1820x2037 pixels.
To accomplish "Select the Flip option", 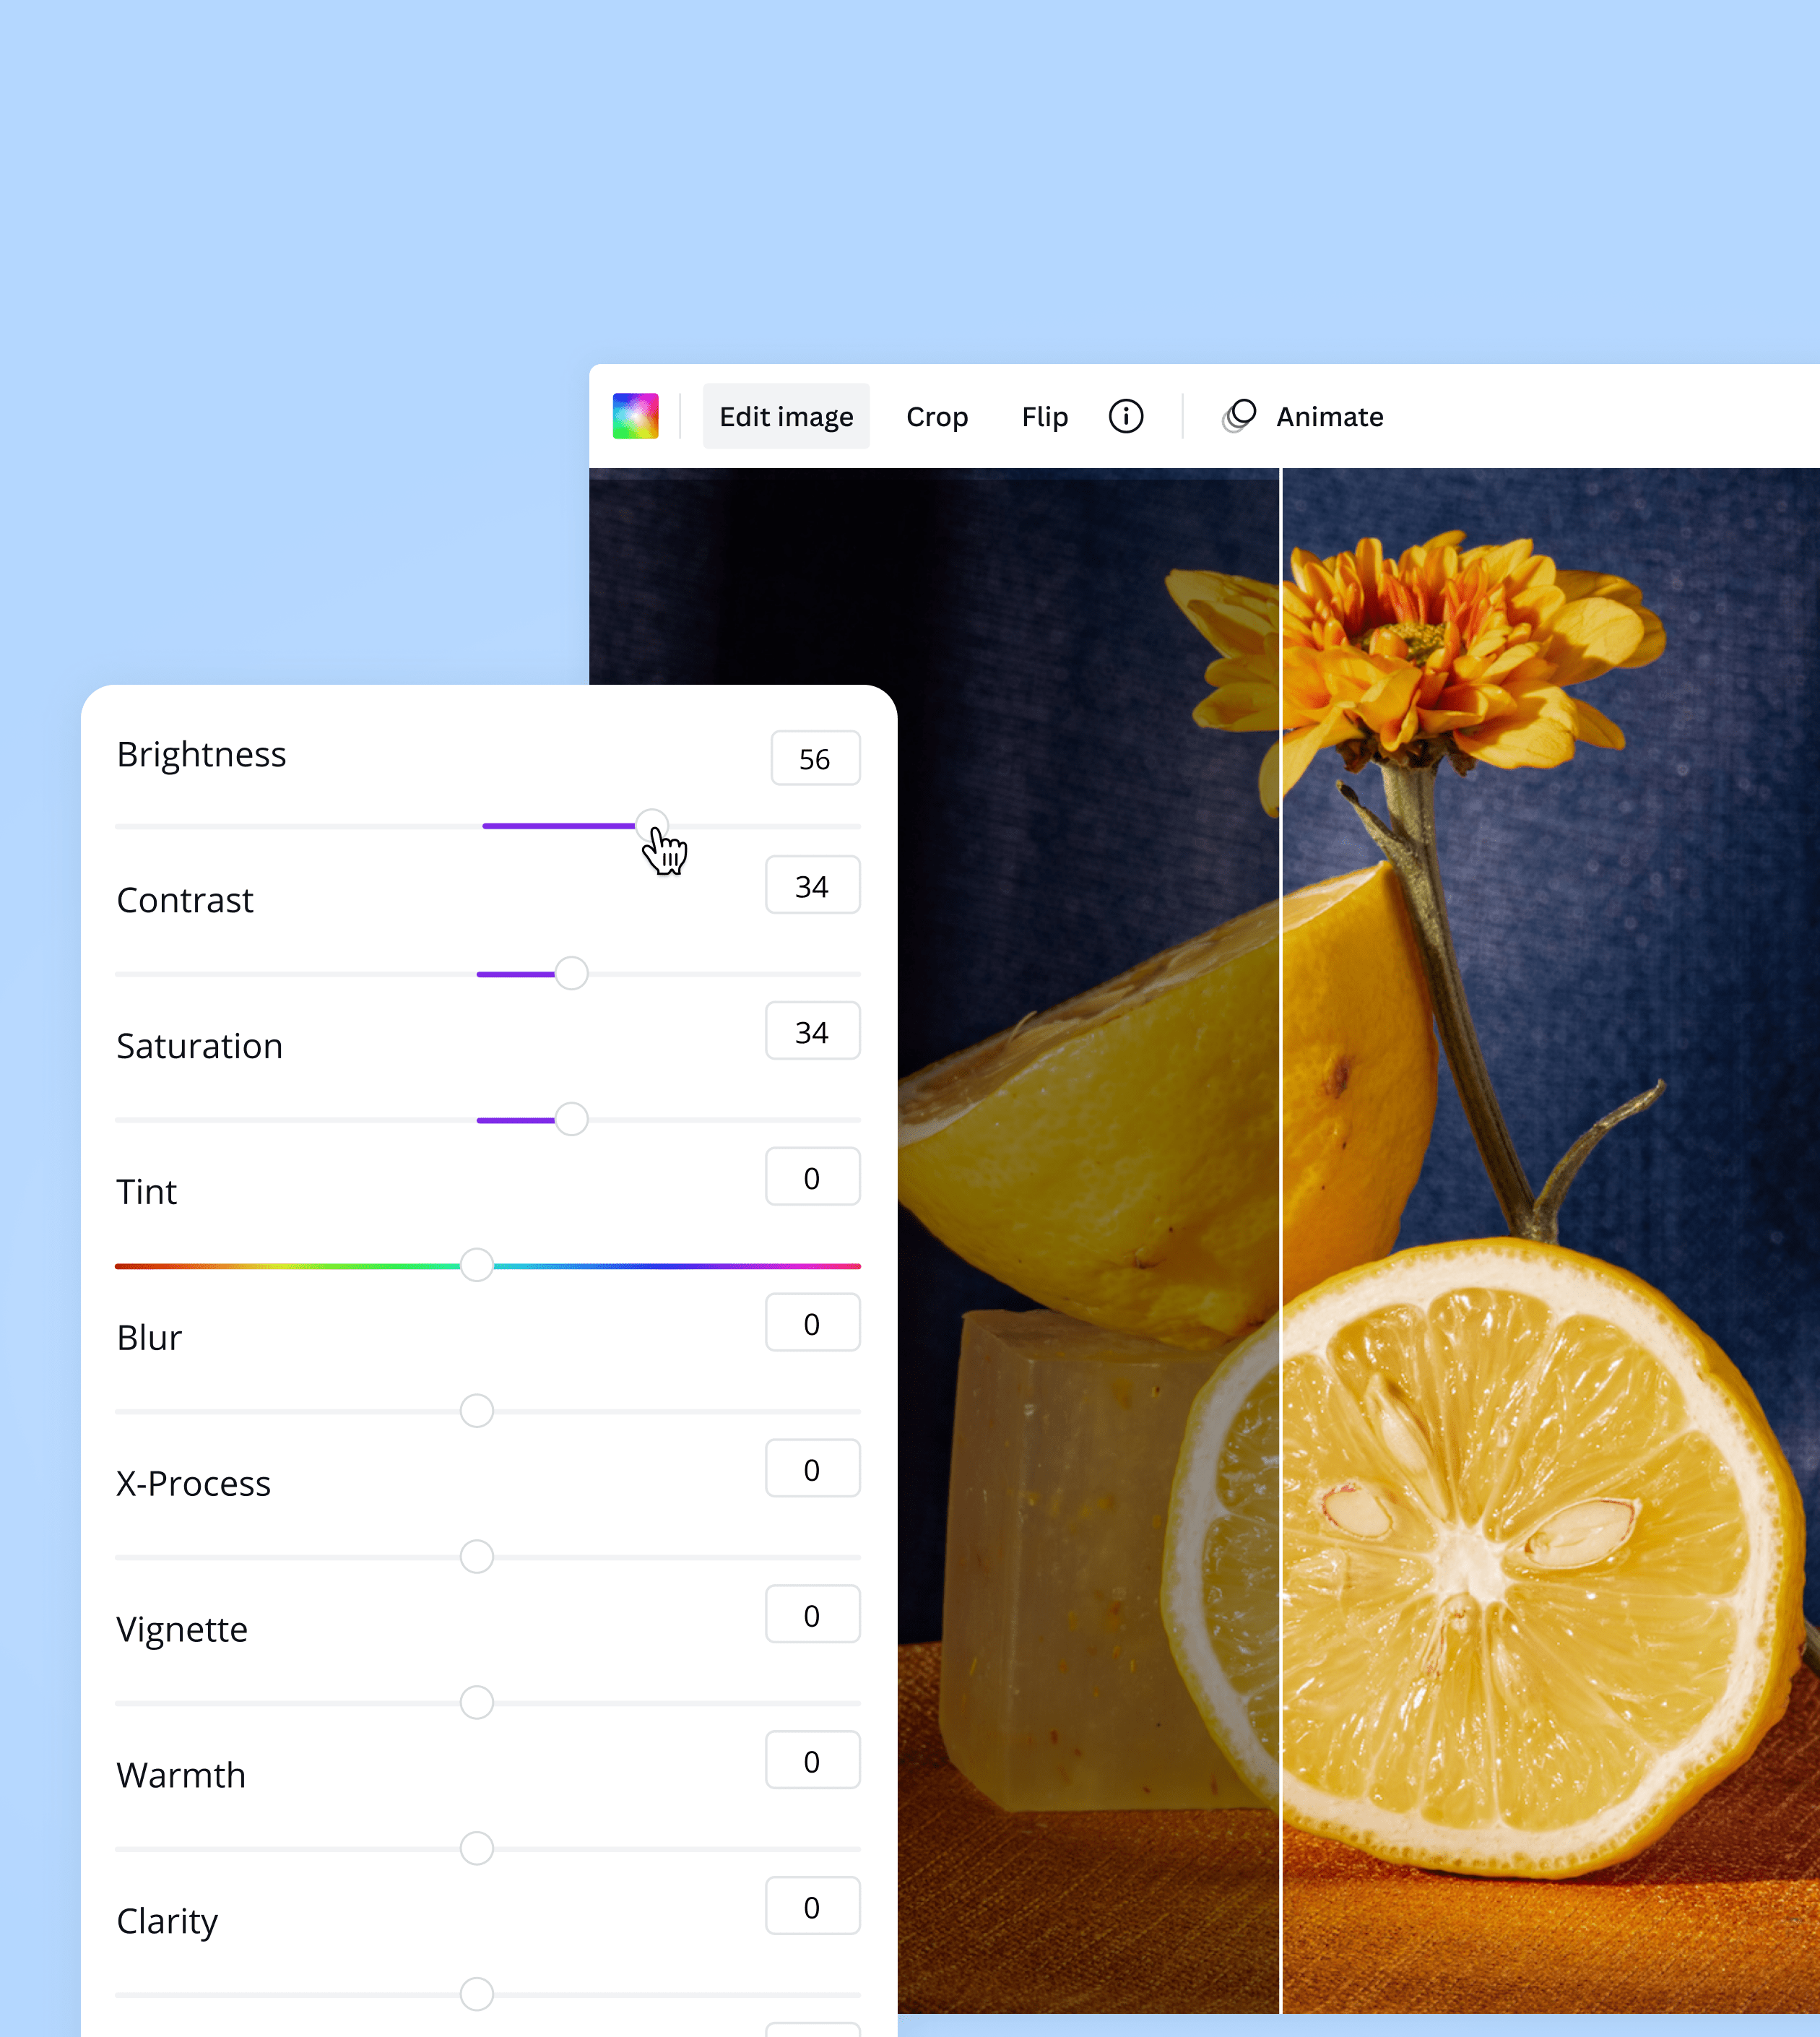I will (1044, 417).
